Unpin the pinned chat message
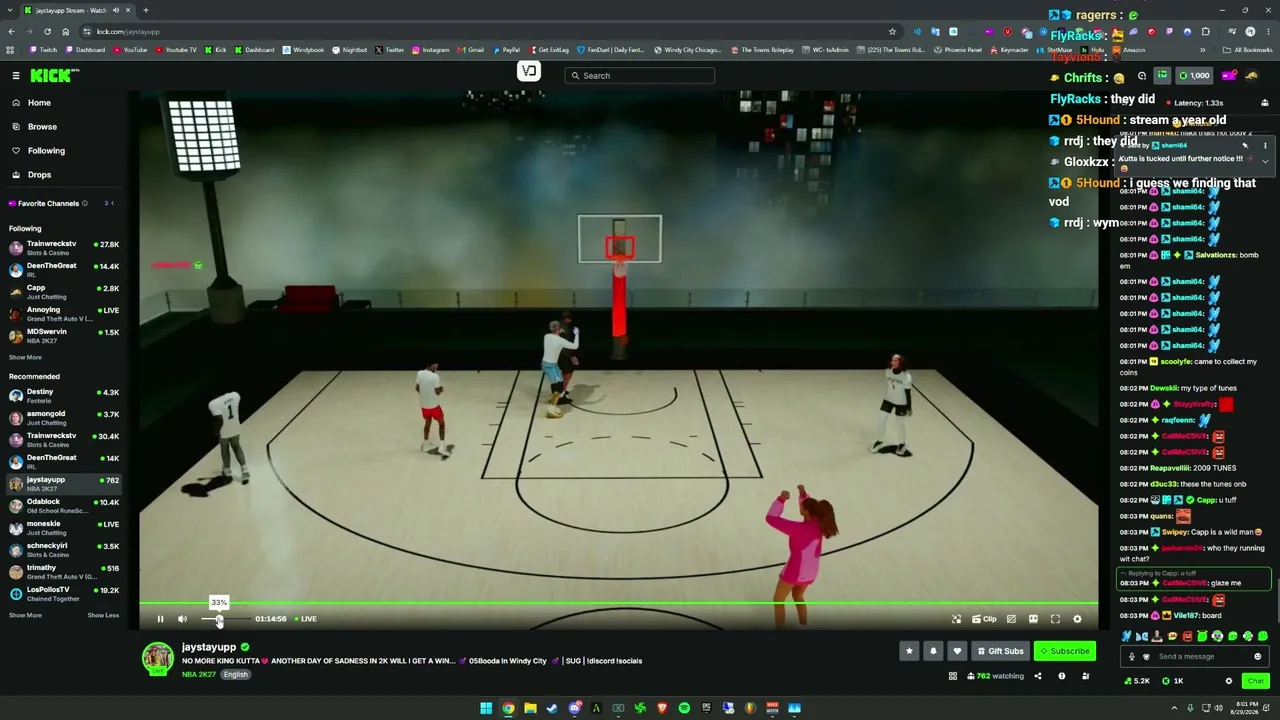The height and width of the screenshot is (720, 1280). tap(1245, 146)
